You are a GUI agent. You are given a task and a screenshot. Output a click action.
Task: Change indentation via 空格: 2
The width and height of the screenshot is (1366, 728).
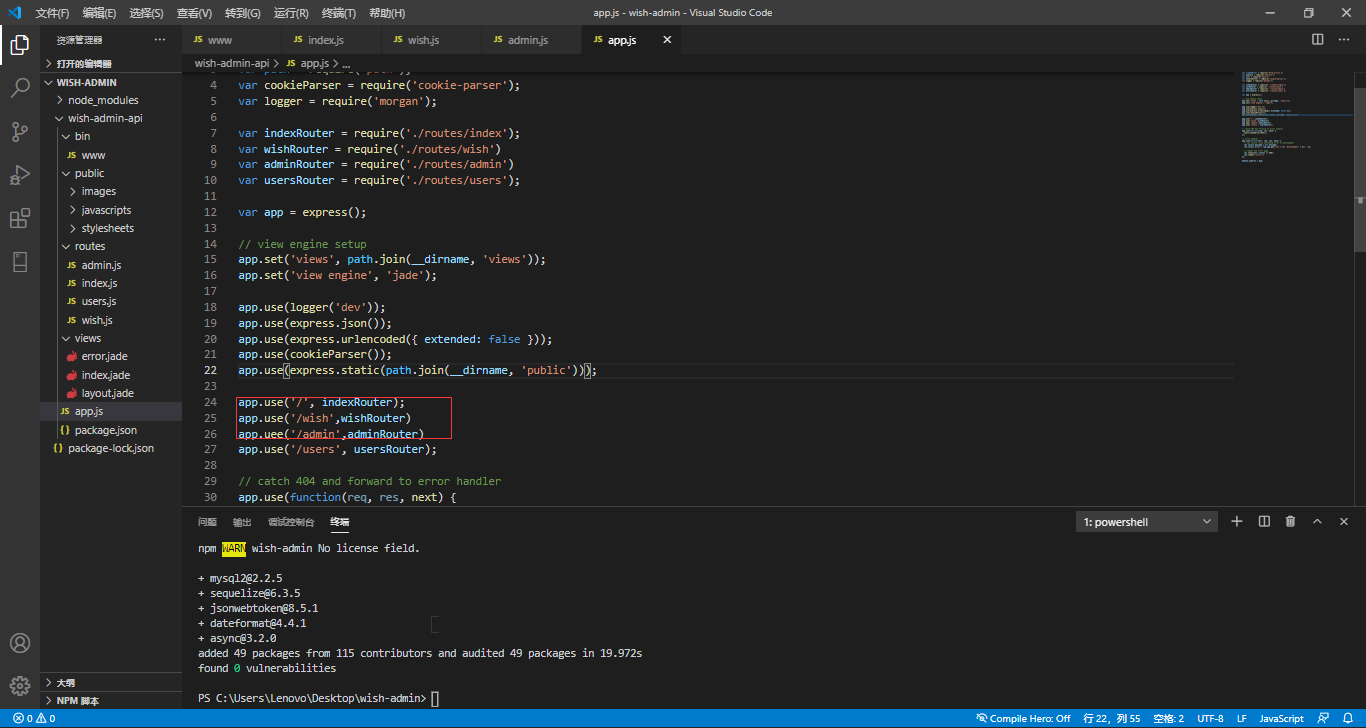point(1169,718)
